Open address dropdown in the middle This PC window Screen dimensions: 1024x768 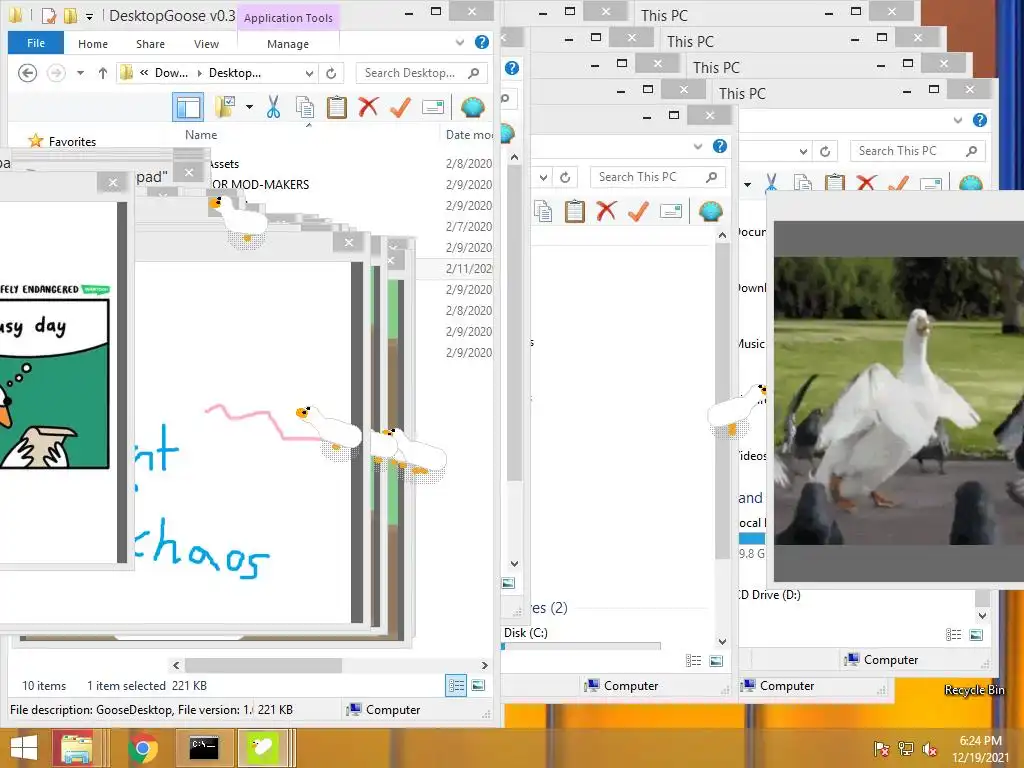tap(543, 178)
